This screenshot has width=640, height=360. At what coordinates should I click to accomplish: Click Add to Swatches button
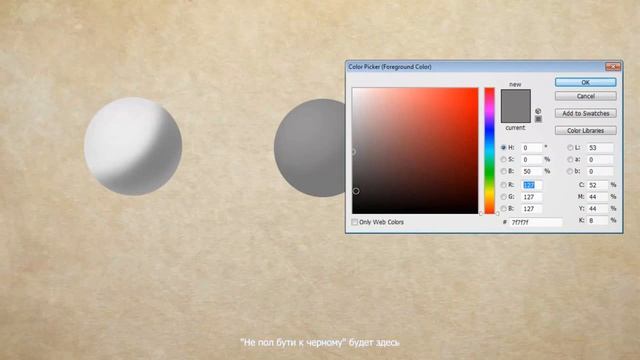pos(585,113)
